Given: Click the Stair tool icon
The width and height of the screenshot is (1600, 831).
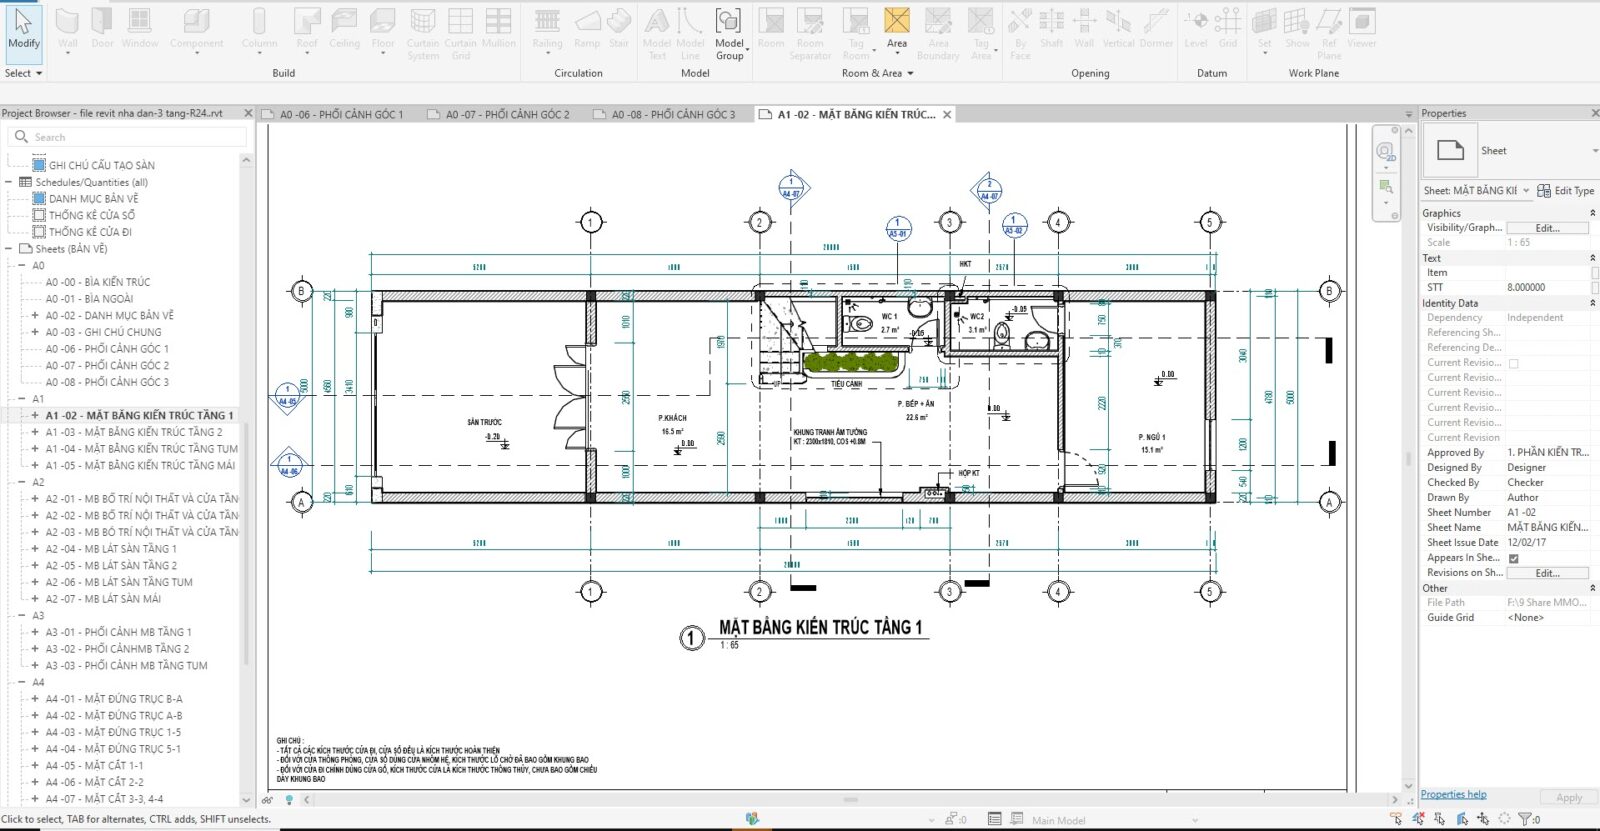Looking at the screenshot, I should tap(619, 21).
